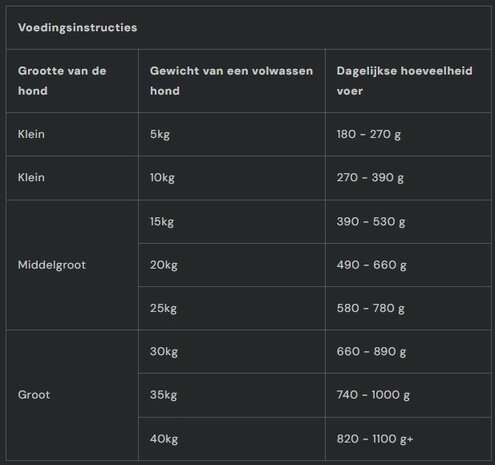Screen dimensions: 495x465
Task: Click the 490 - 660 g amount
Action: click(371, 265)
